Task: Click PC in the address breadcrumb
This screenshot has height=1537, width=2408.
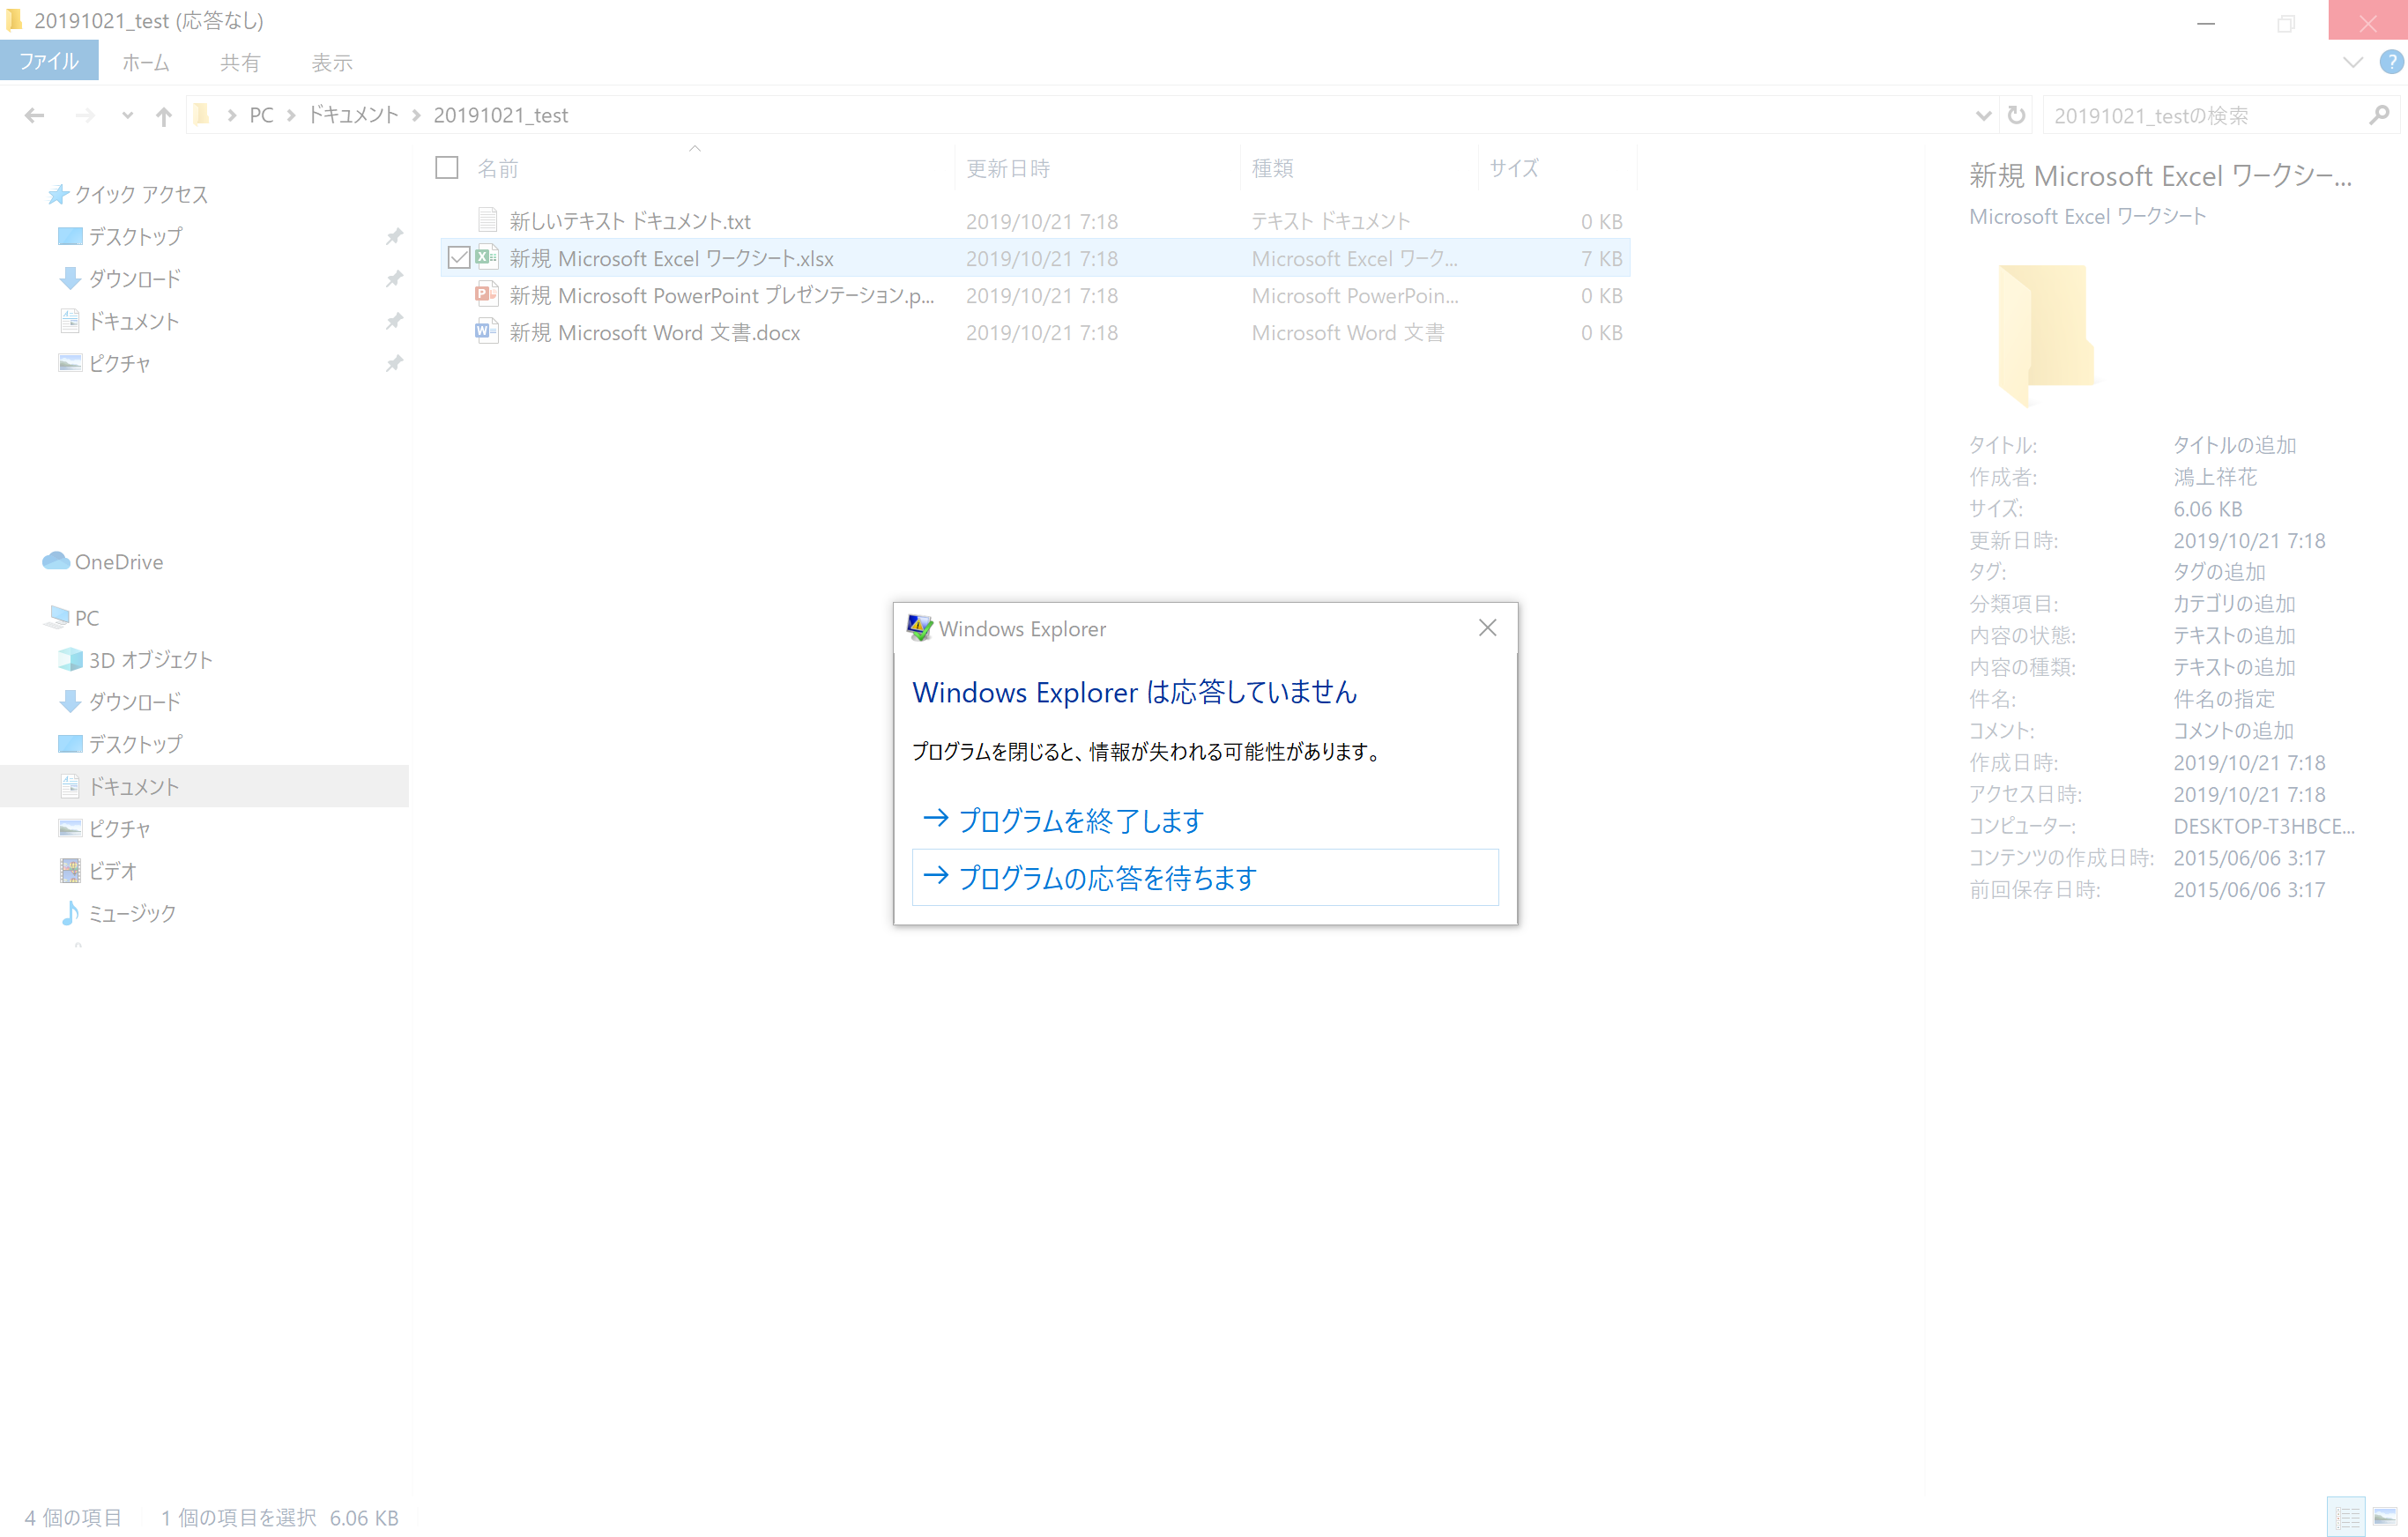Action: pyautogui.click(x=261, y=116)
